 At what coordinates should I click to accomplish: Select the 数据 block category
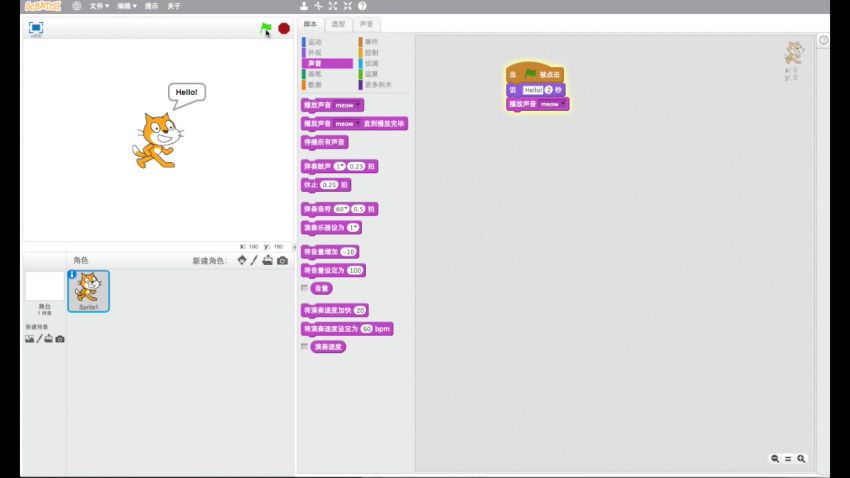click(x=327, y=85)
